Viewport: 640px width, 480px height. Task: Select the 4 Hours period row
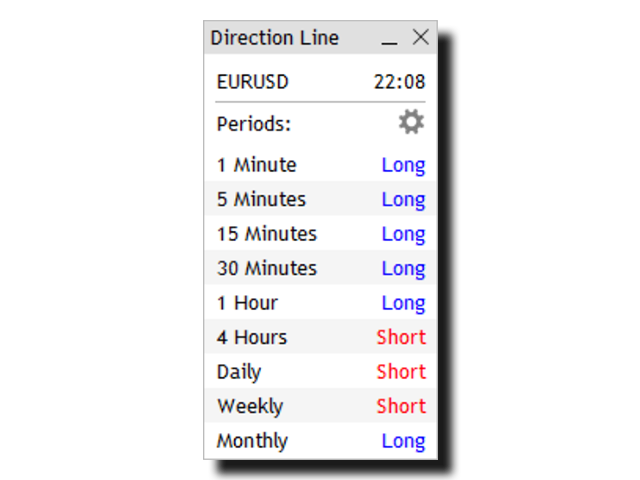click(321, 337)
